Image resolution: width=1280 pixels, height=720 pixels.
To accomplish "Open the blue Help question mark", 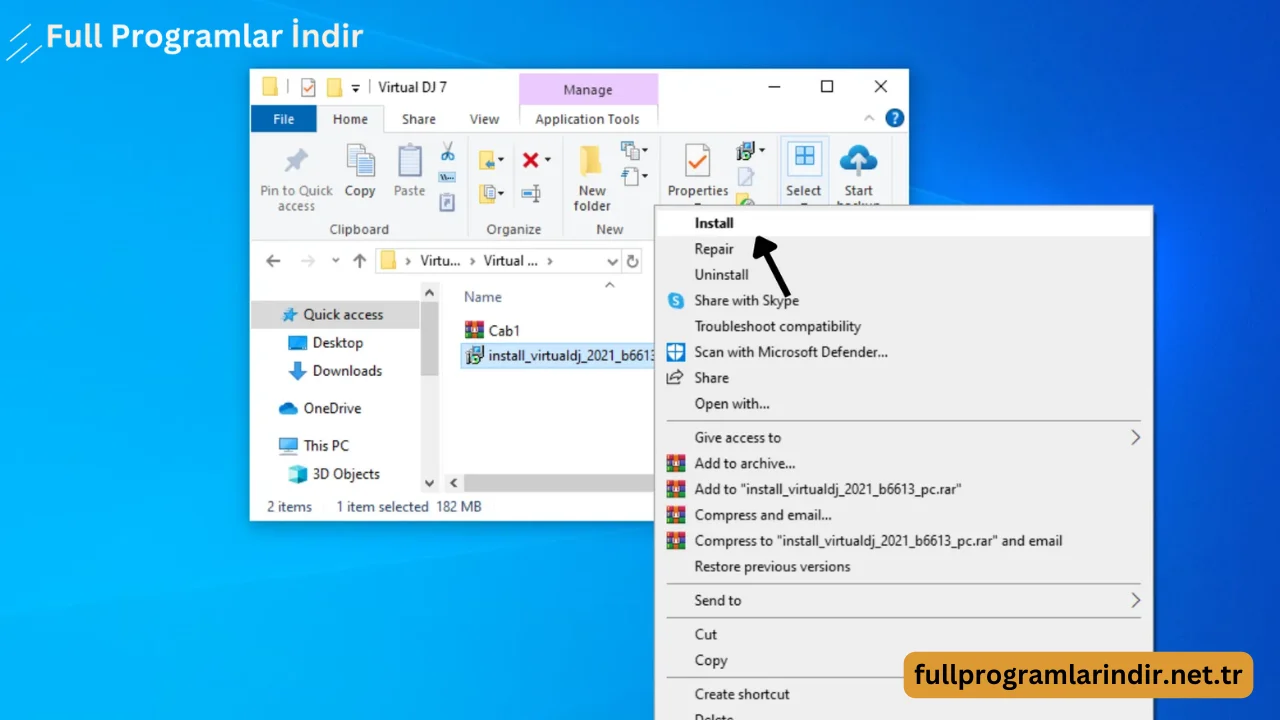I will [x=895, y=118].
